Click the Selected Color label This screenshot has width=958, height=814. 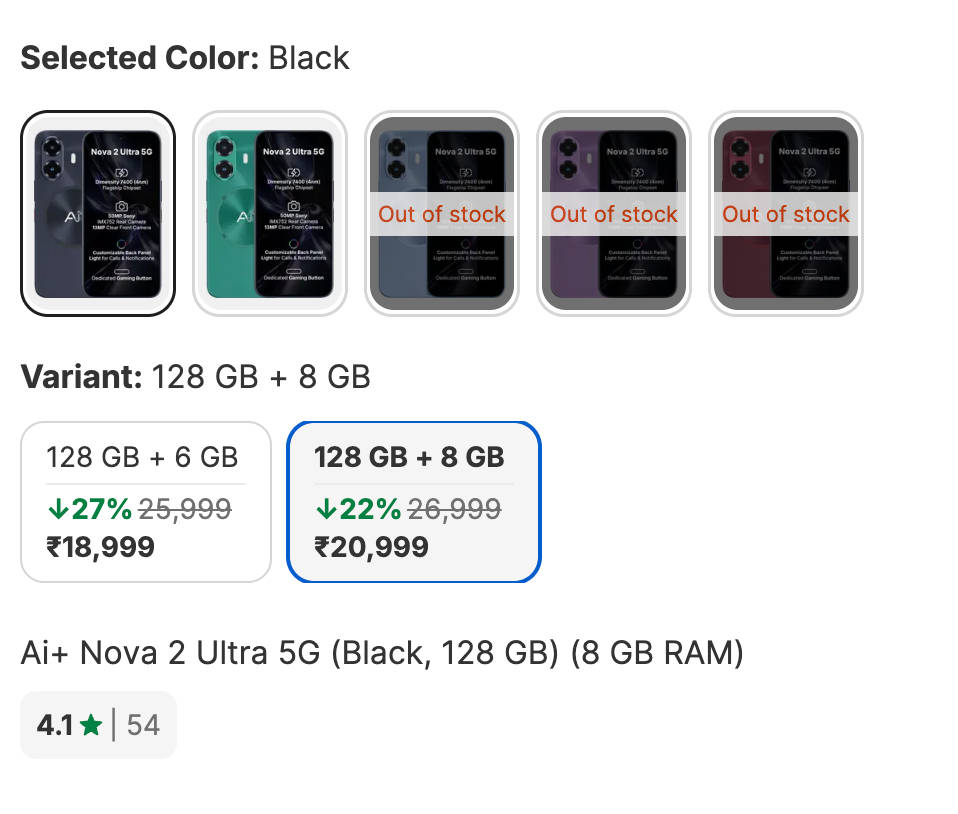click(140, 58)
